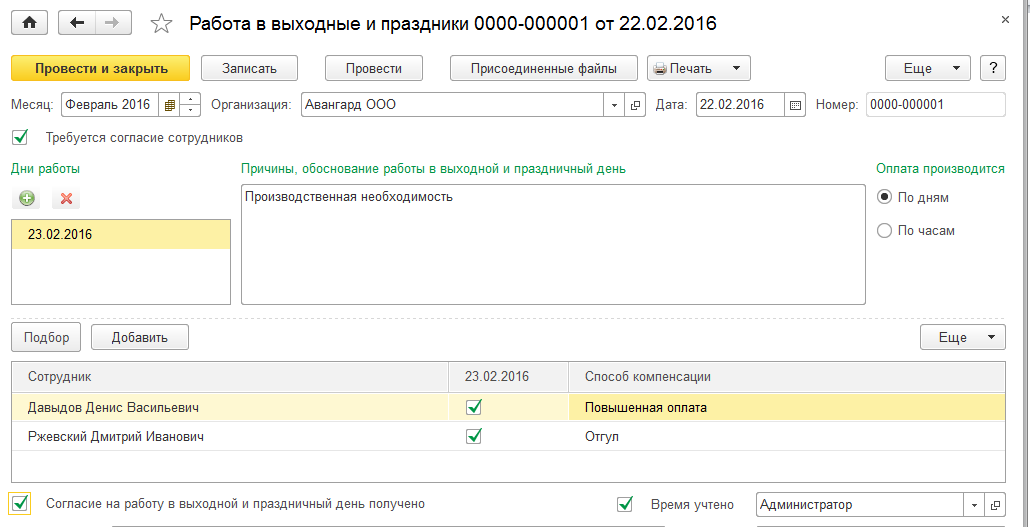Click the Номер field 0000-000001
Image resolution: width=1030 pixels, height=527 pixels.
coord(936,104)
